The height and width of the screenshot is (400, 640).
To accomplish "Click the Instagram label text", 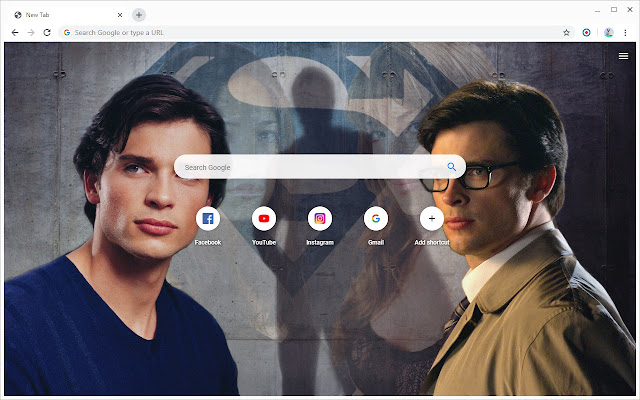I will pyautogui.click(x=320, y=242).
